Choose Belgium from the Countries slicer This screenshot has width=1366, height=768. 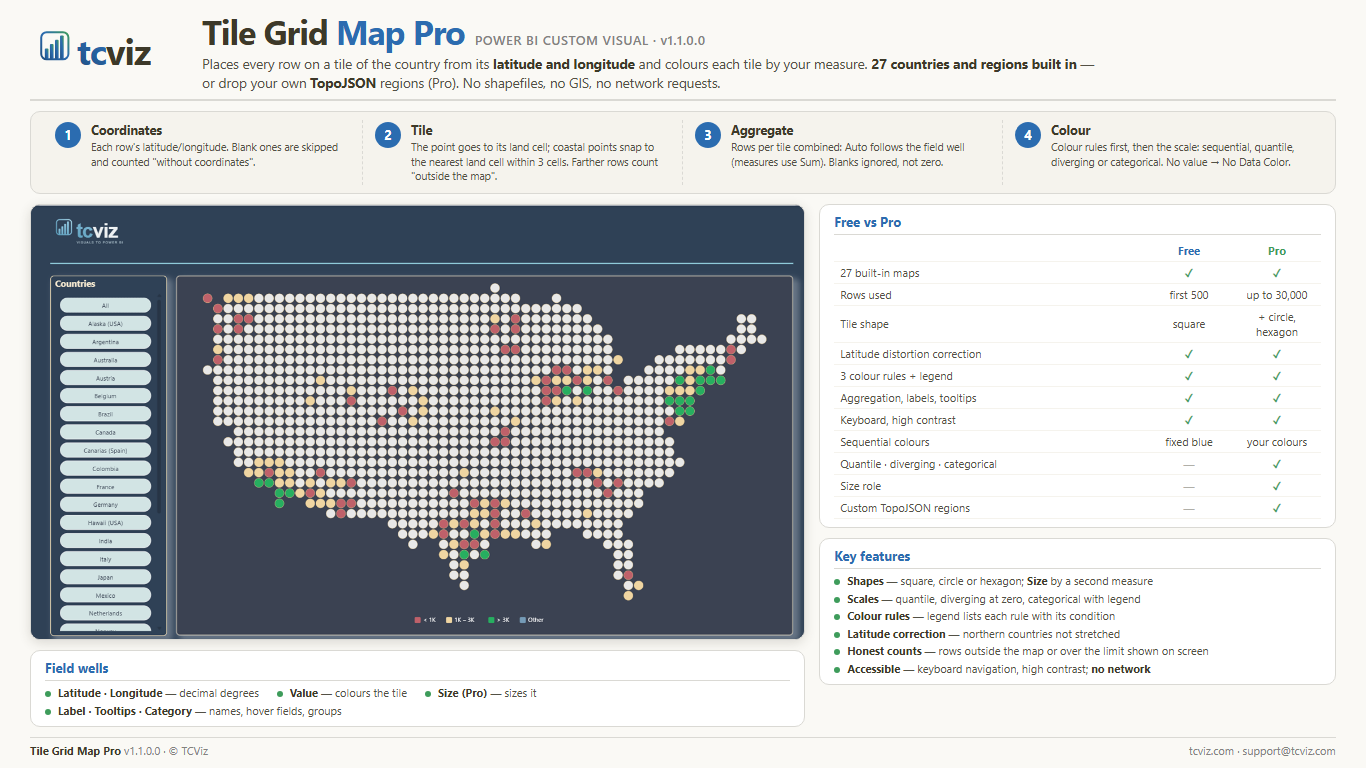105,396
